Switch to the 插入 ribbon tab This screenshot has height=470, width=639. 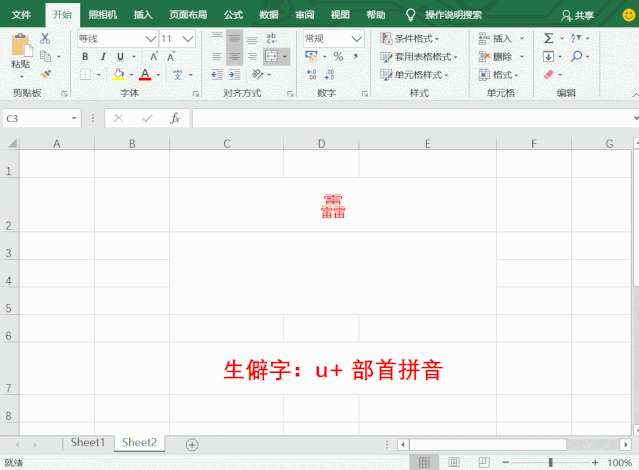(143, 15)
